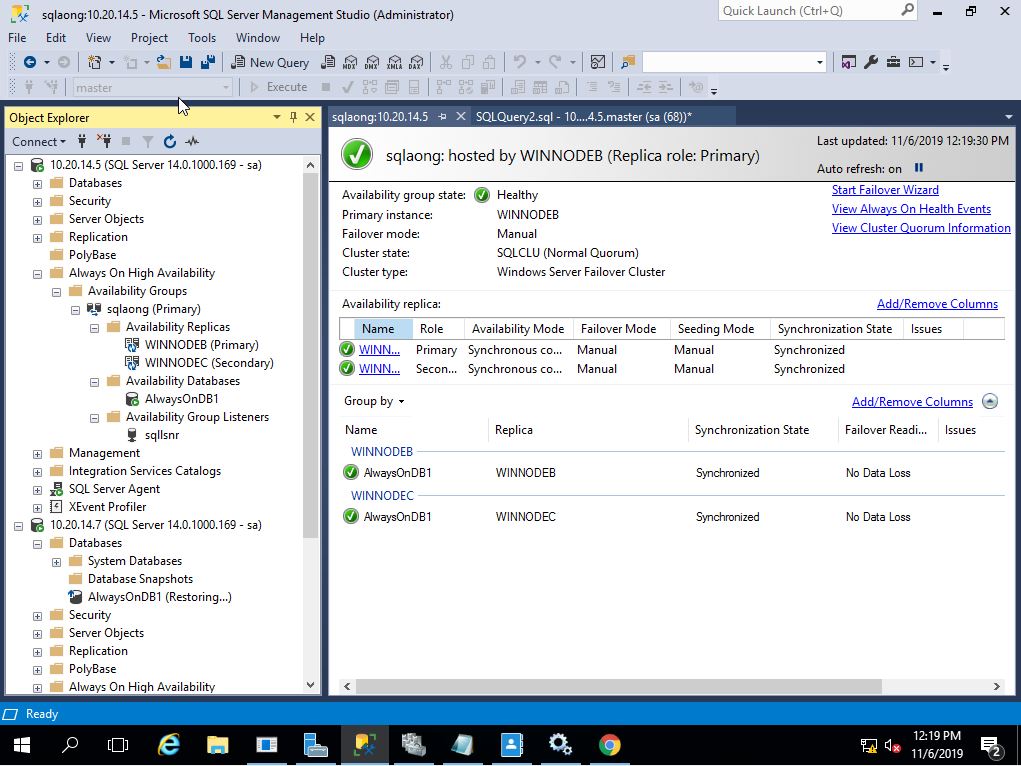
Task: Open the File menu
Action: pos(17,38)
